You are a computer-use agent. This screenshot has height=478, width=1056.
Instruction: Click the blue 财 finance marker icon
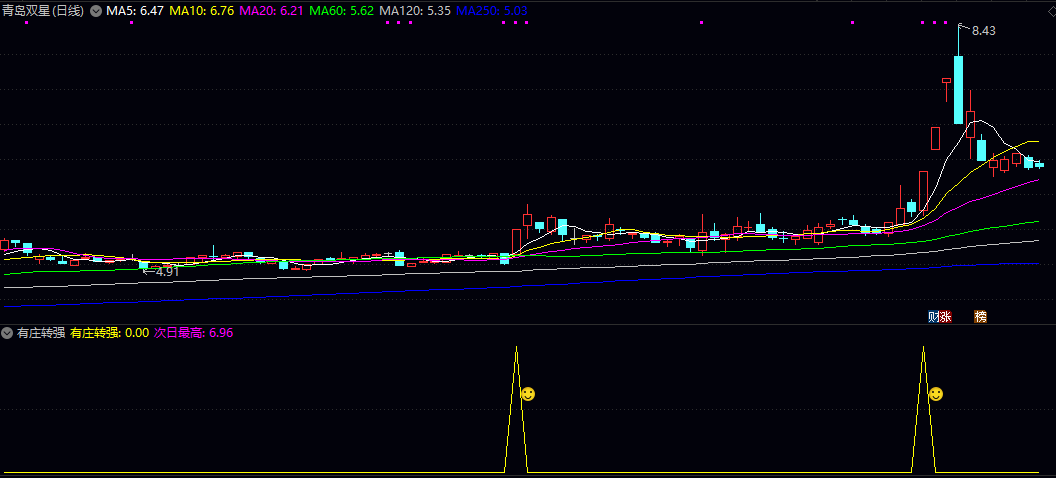(934, 316)
